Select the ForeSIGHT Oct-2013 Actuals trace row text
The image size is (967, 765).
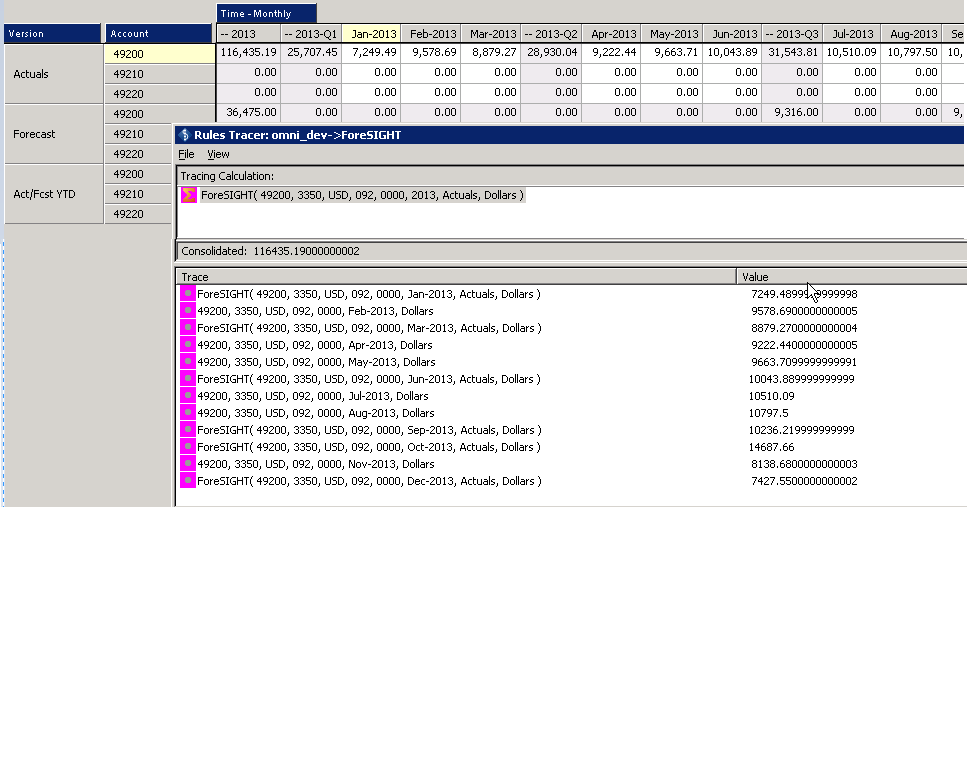(368, 447)
